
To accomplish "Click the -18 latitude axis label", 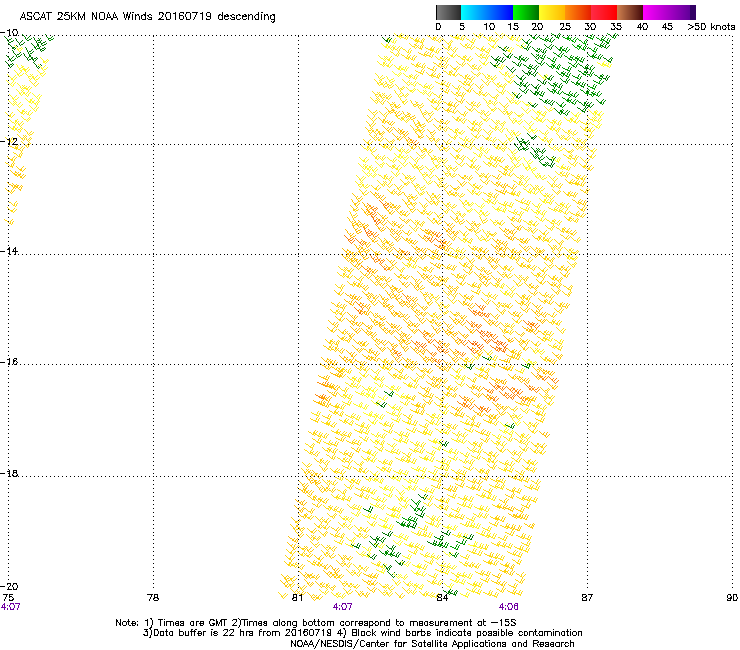I will 10,473.
